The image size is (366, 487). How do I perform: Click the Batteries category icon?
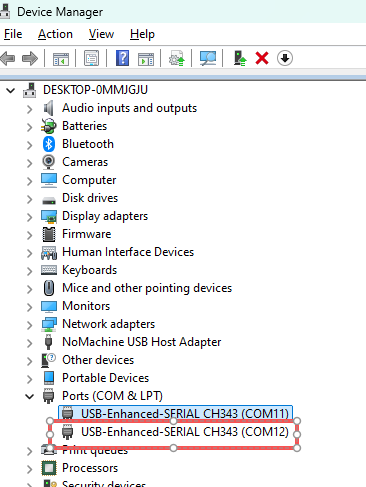click(49, 126)
